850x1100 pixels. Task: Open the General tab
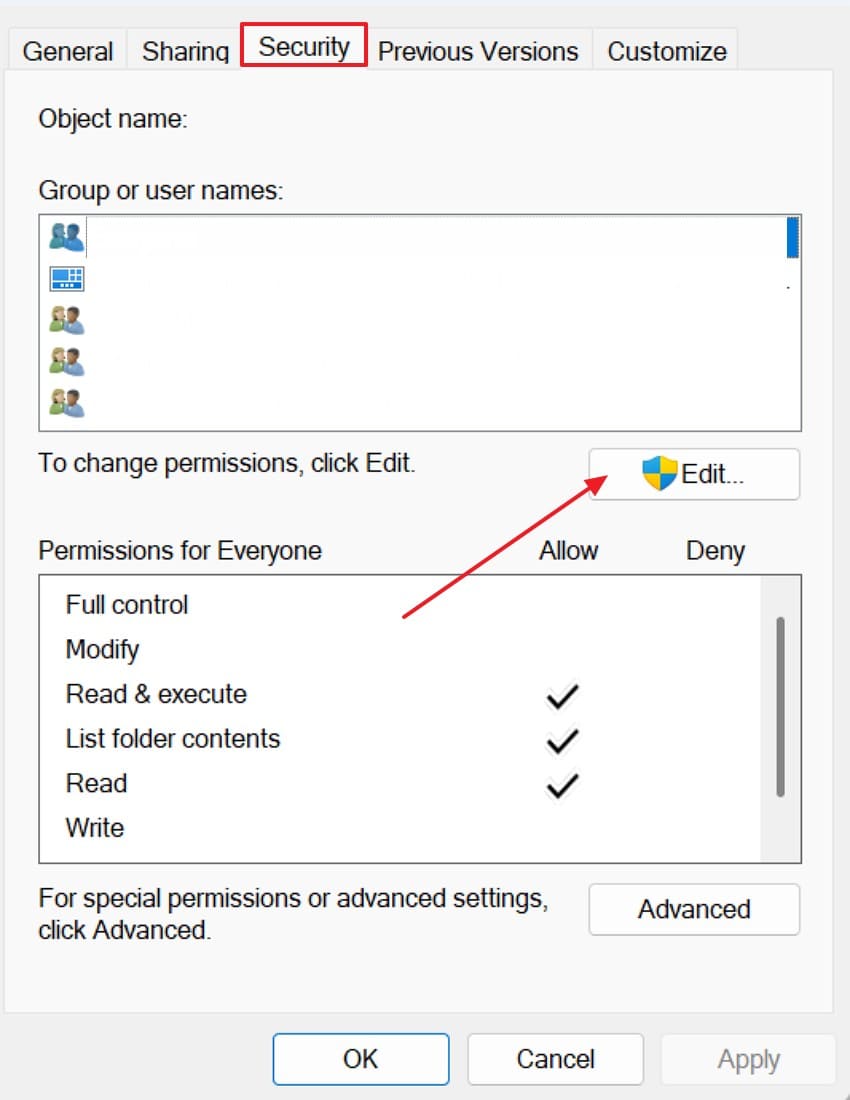67,51
